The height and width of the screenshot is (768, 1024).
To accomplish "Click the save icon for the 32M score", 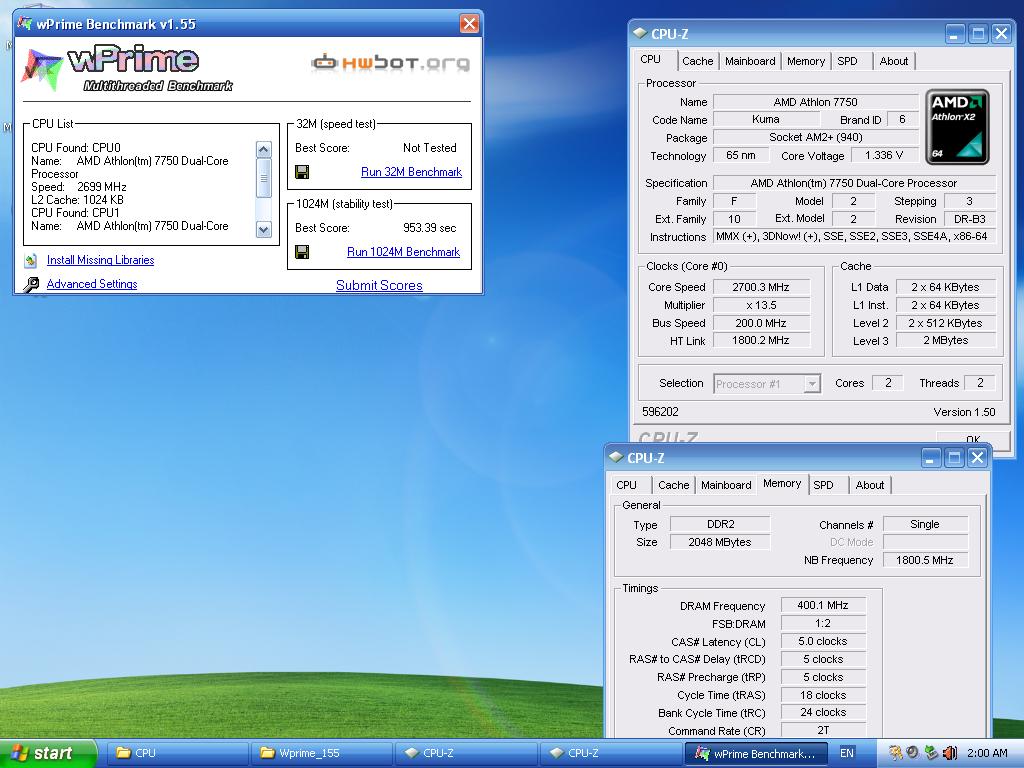I will [x=302, y=172].
